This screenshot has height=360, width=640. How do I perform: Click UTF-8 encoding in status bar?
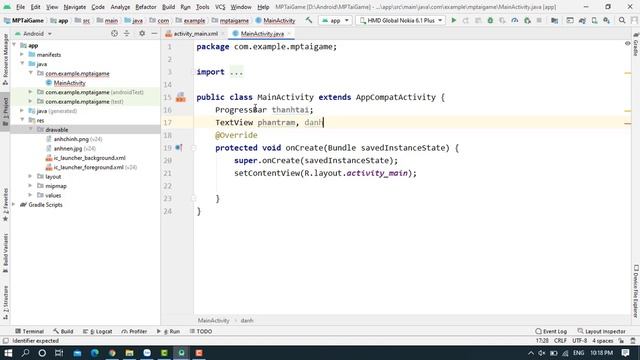coord(579,341)
